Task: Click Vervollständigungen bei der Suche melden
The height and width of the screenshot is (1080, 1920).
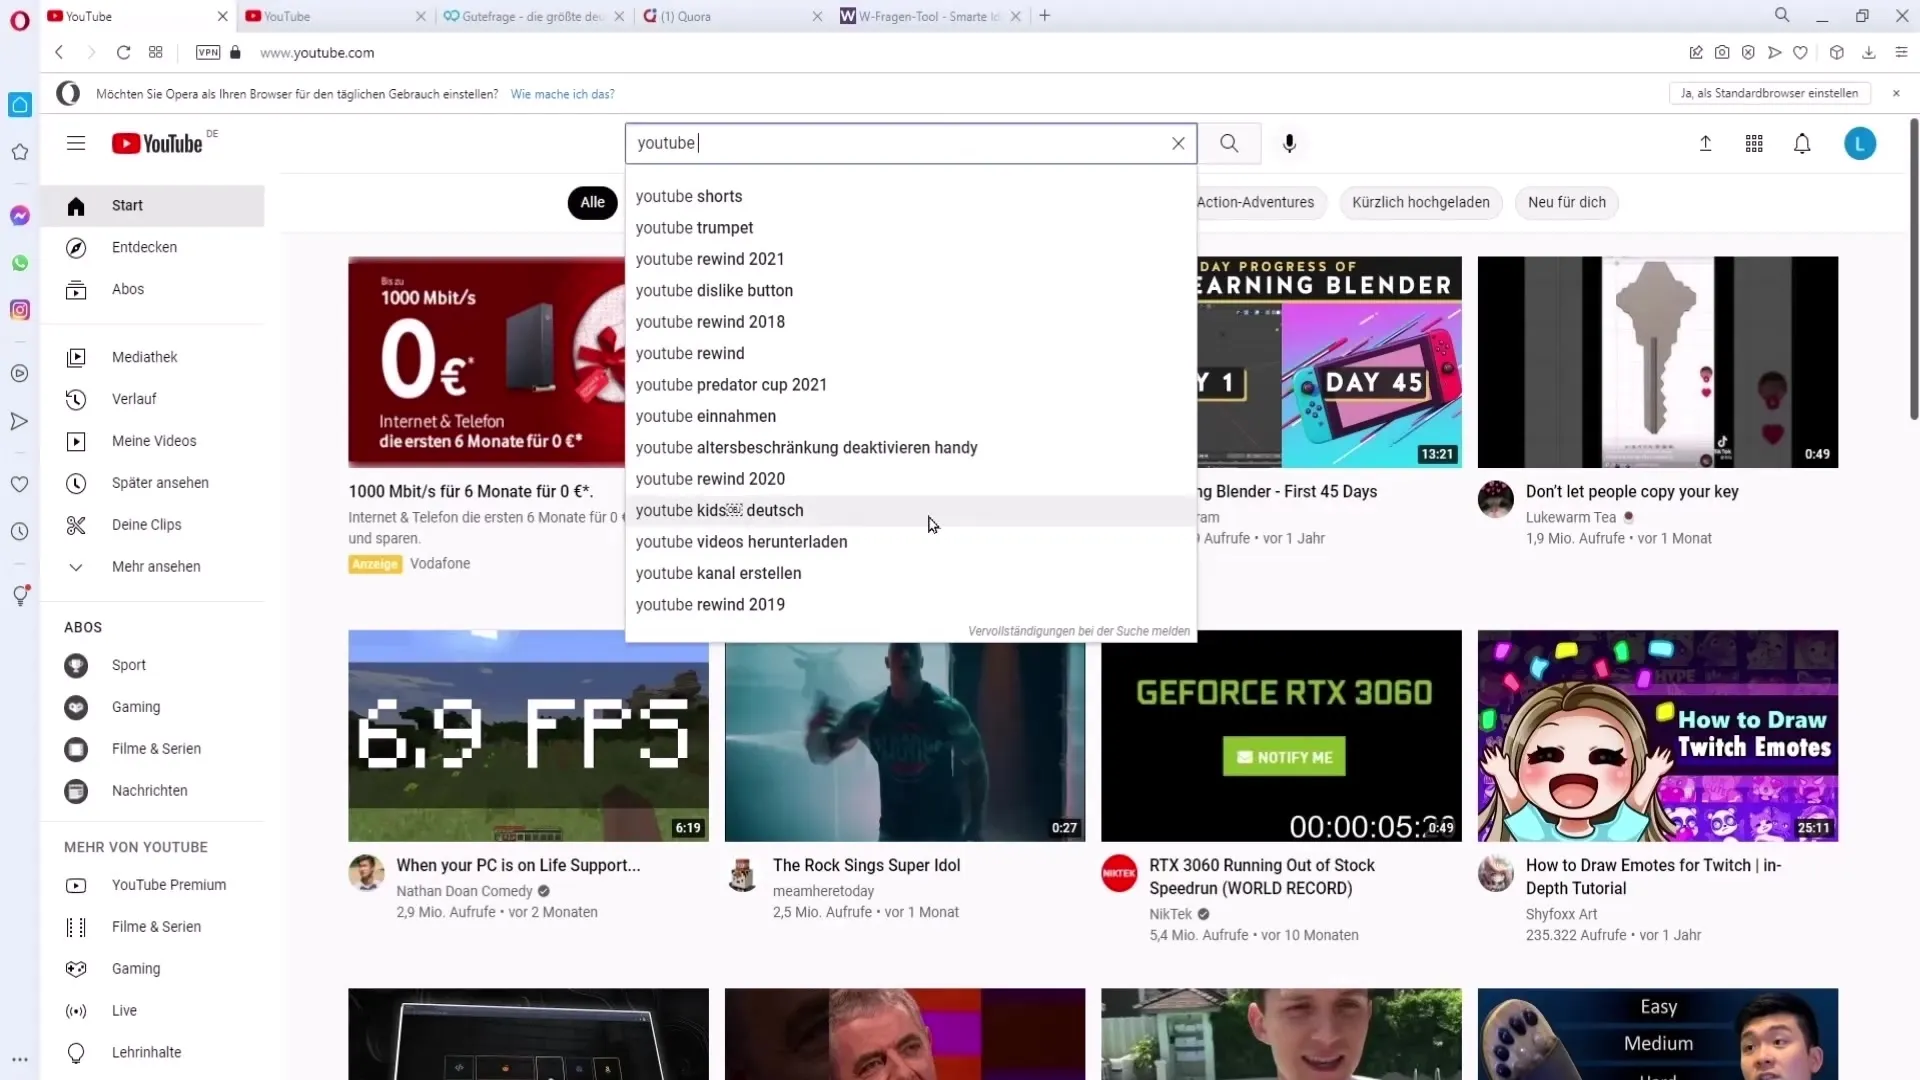Action: coord(1078,631)
